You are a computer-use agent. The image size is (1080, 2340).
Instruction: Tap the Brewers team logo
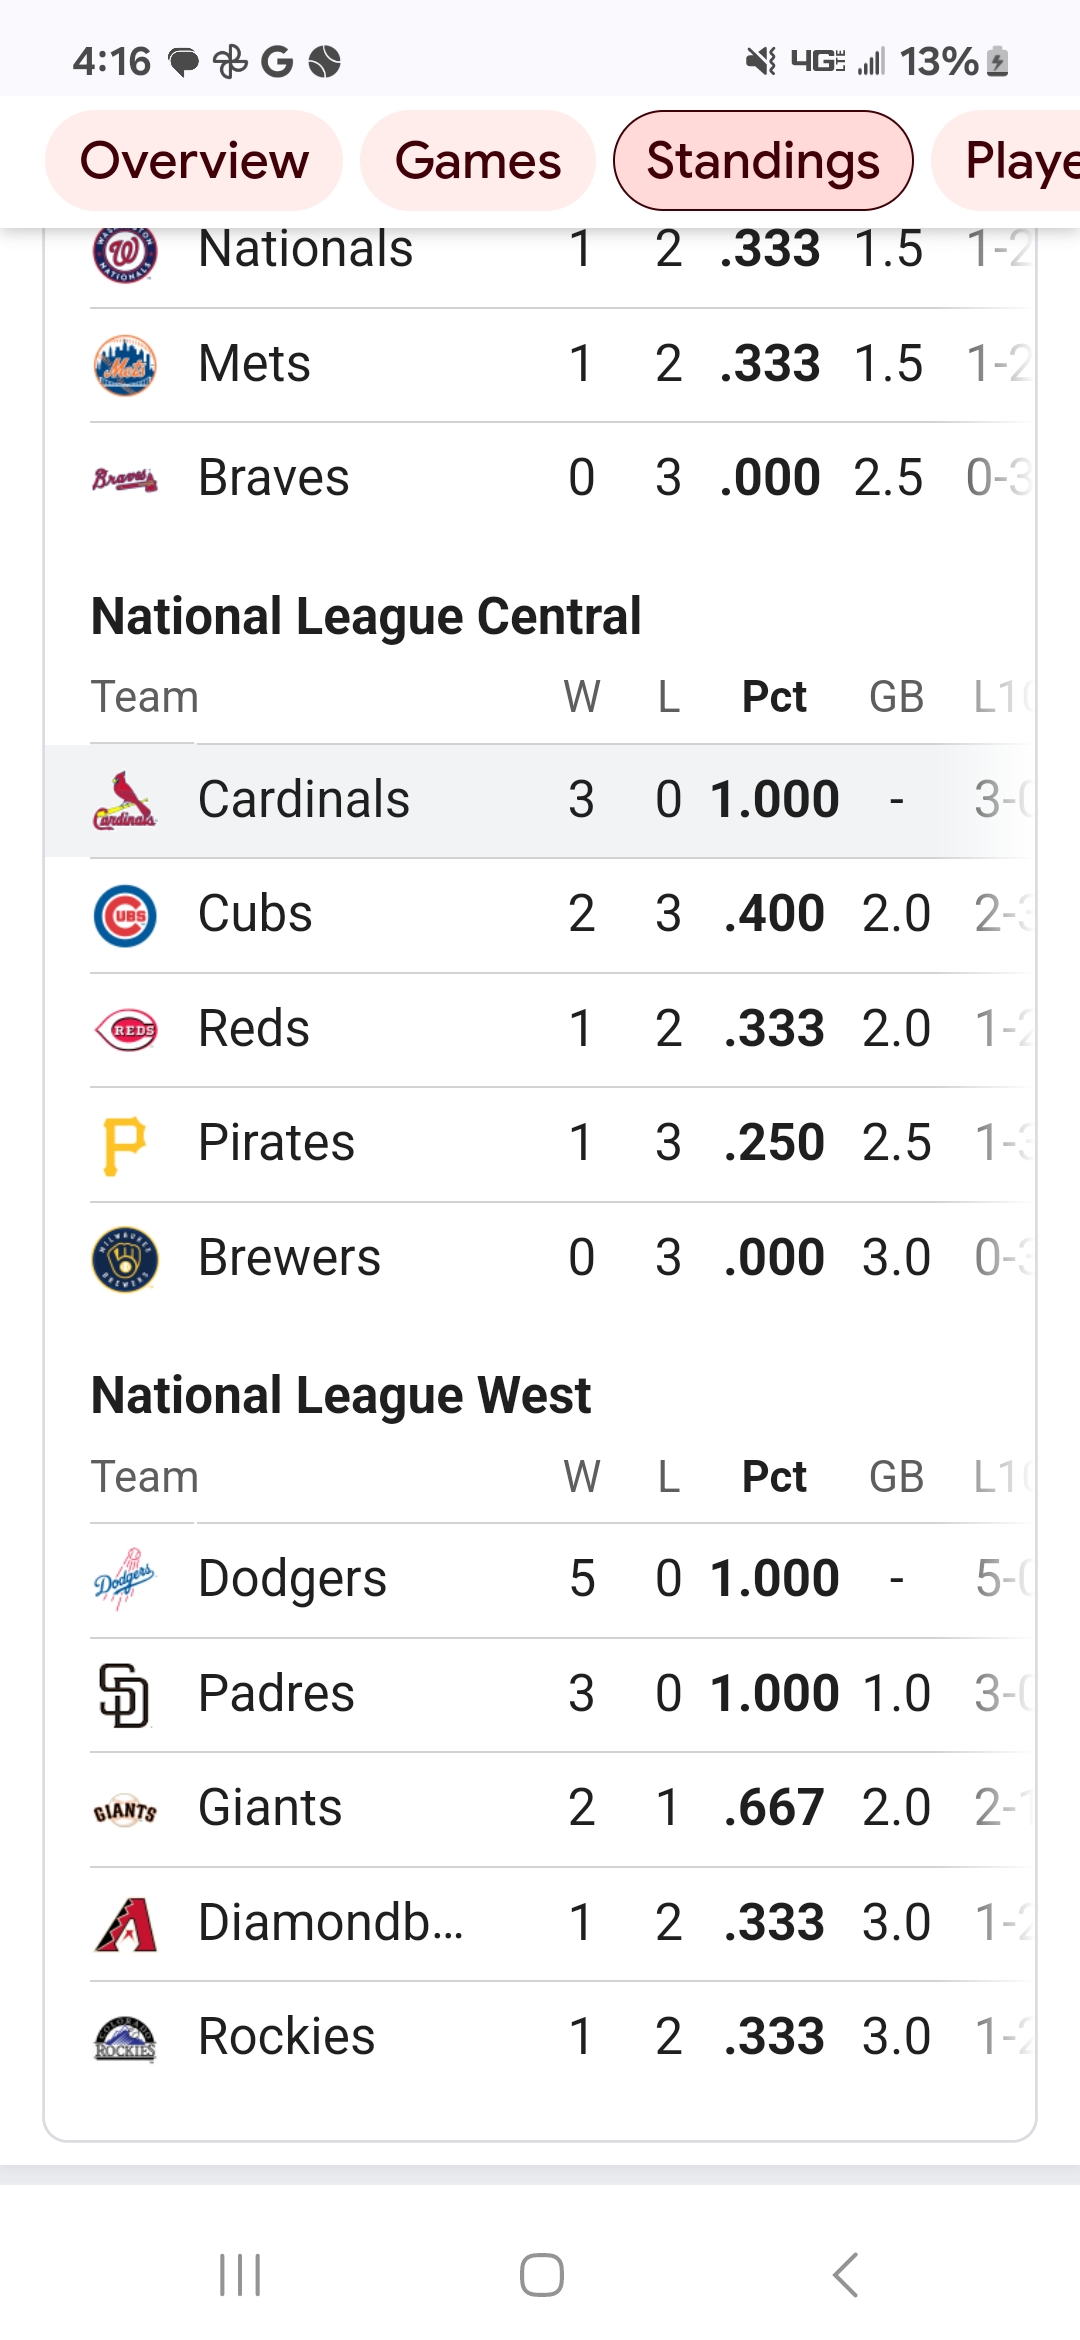[x=125, y=1259]
